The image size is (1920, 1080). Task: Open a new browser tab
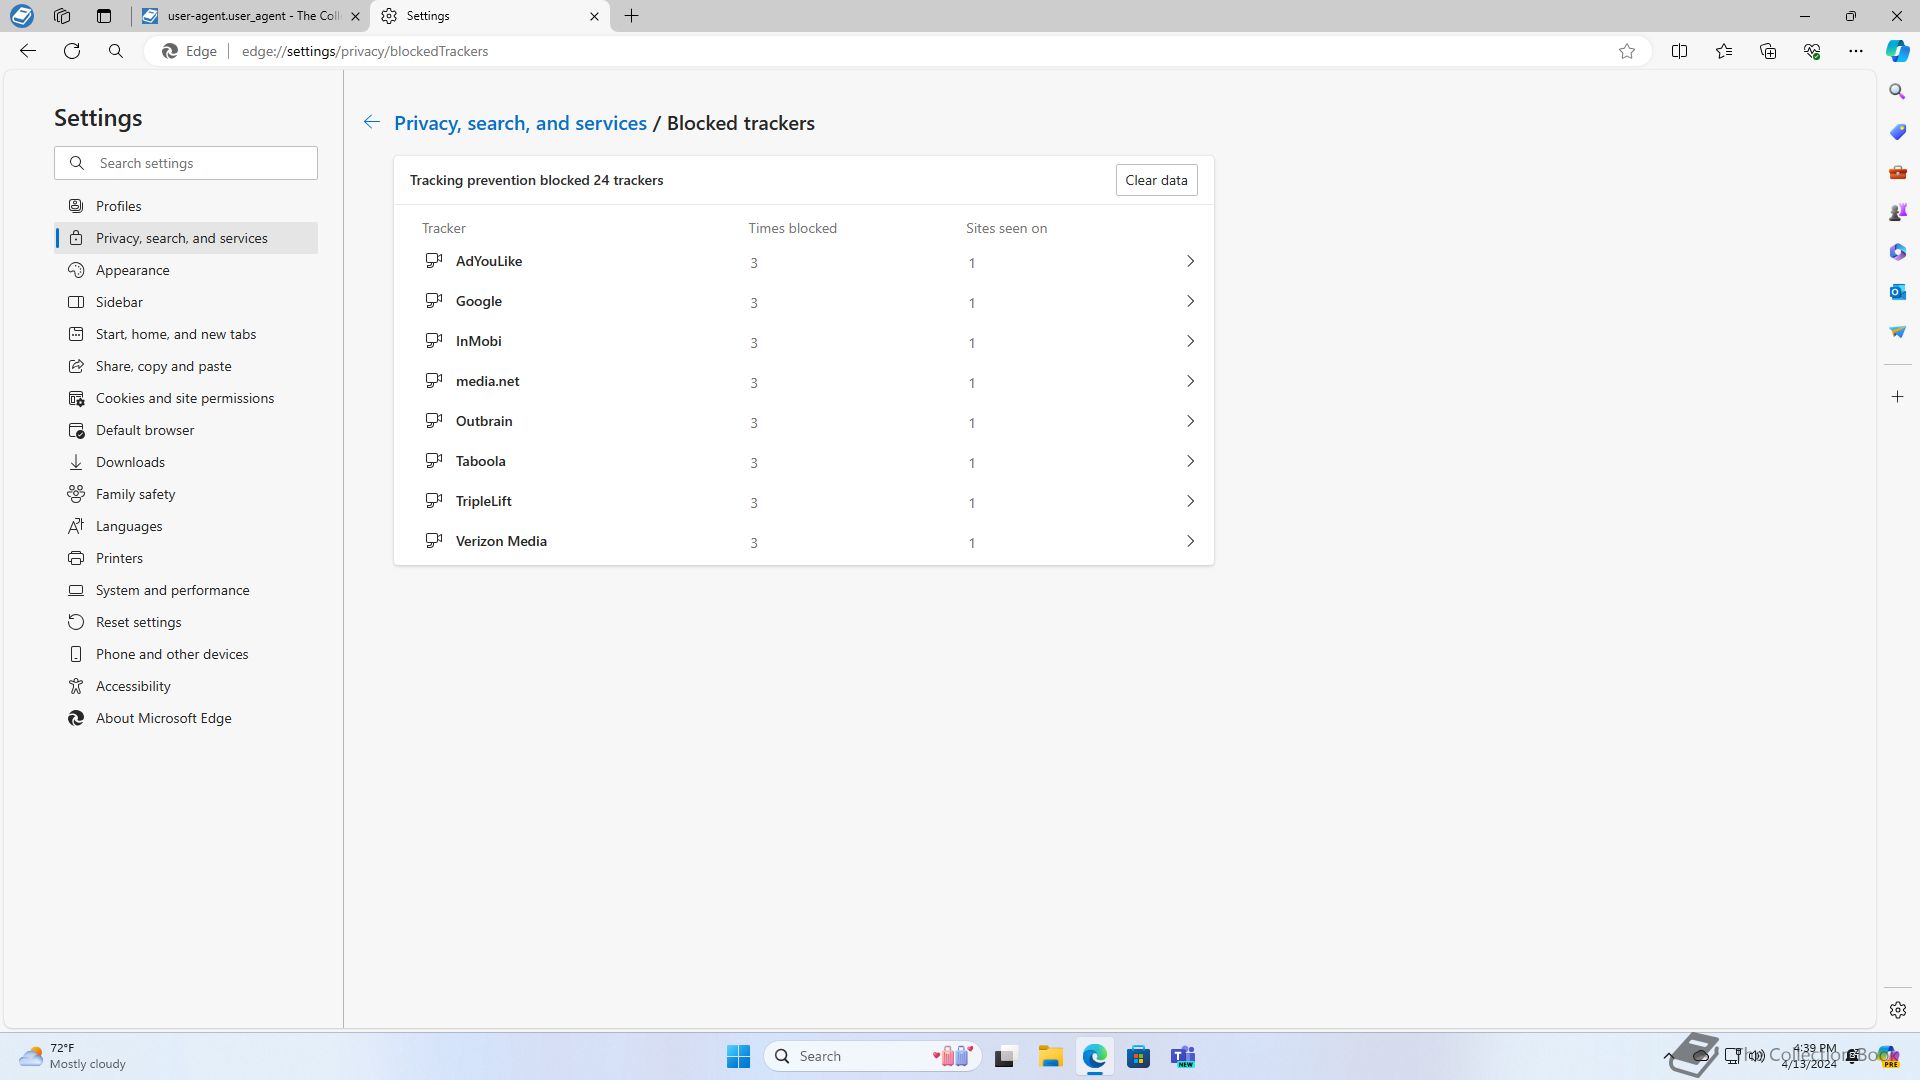coord(632,16)
